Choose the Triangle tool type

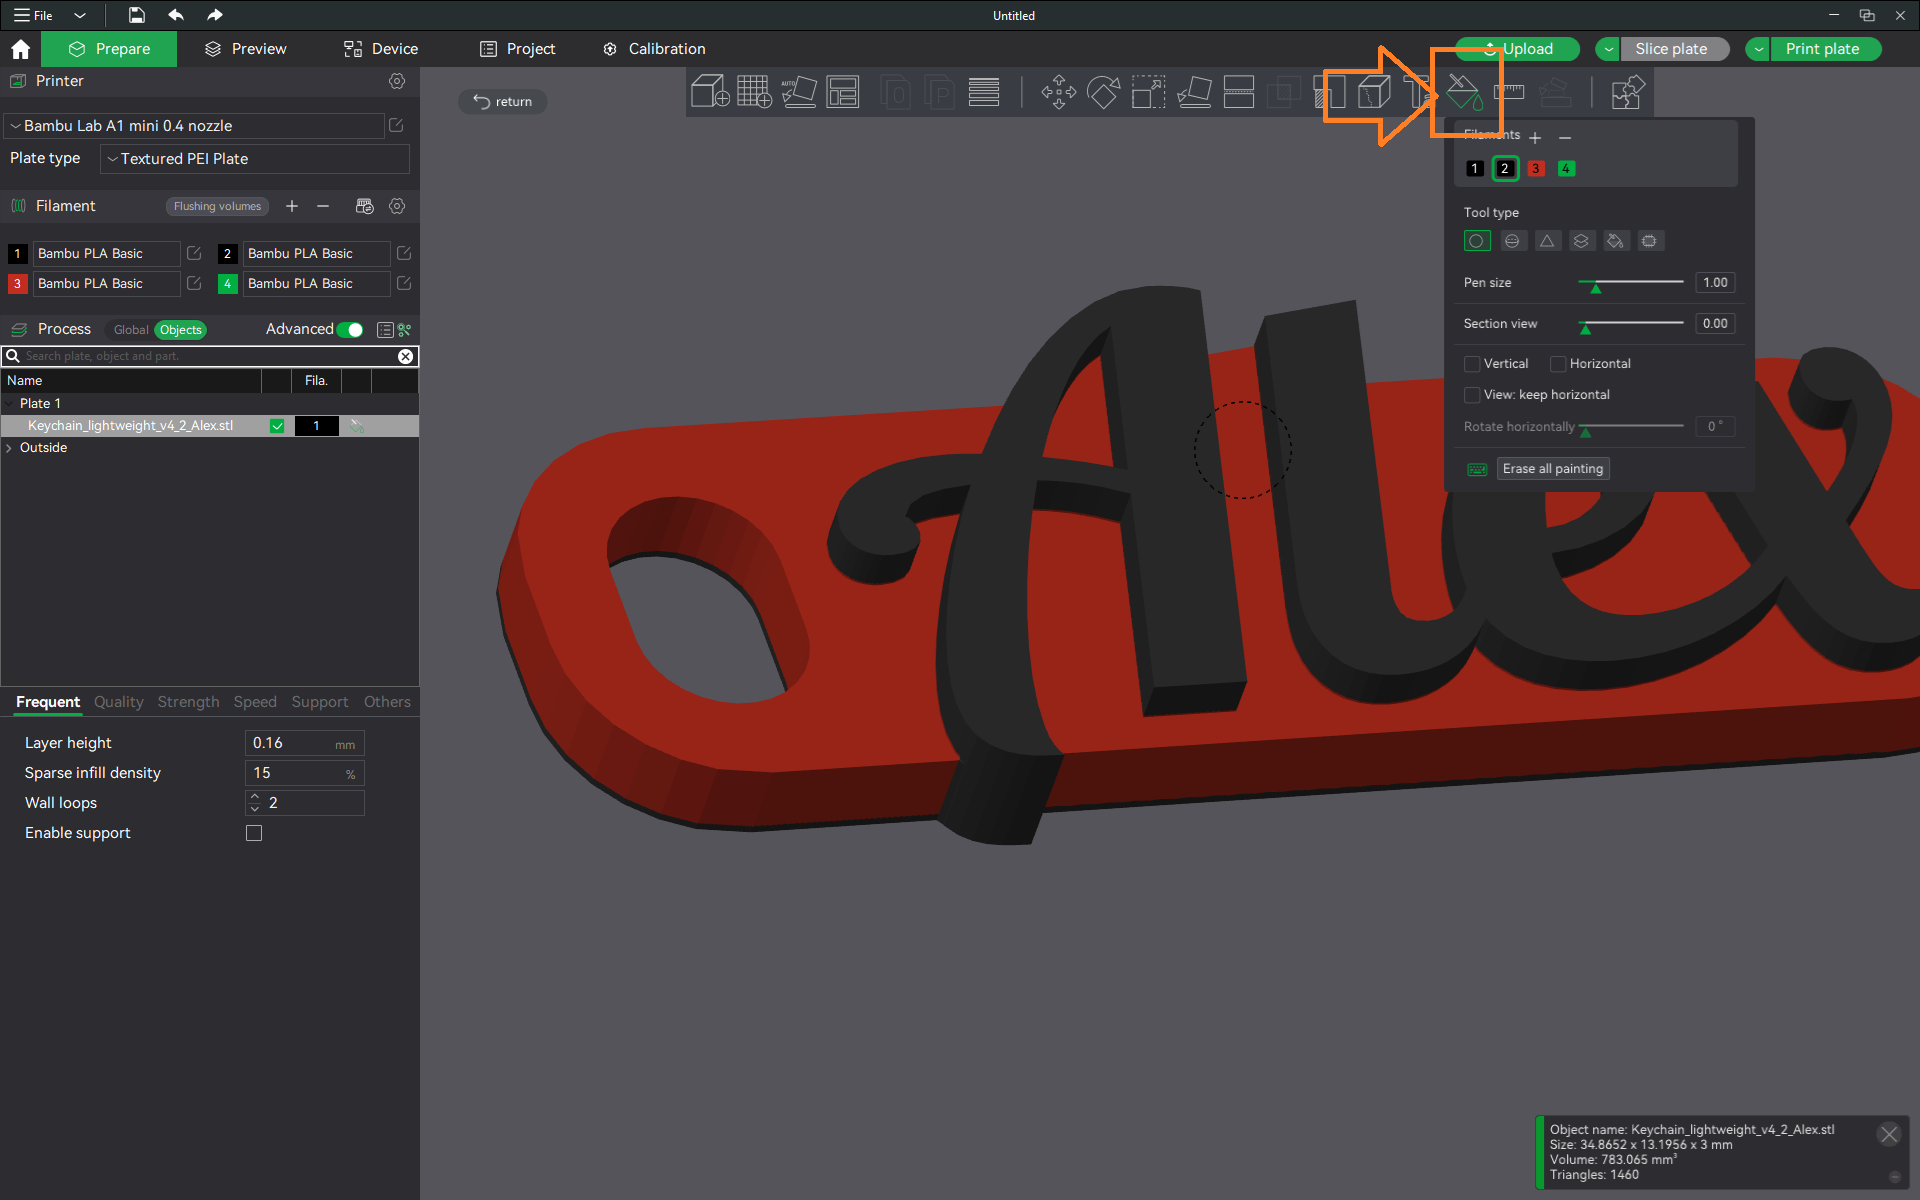[x=1547, y=241]
